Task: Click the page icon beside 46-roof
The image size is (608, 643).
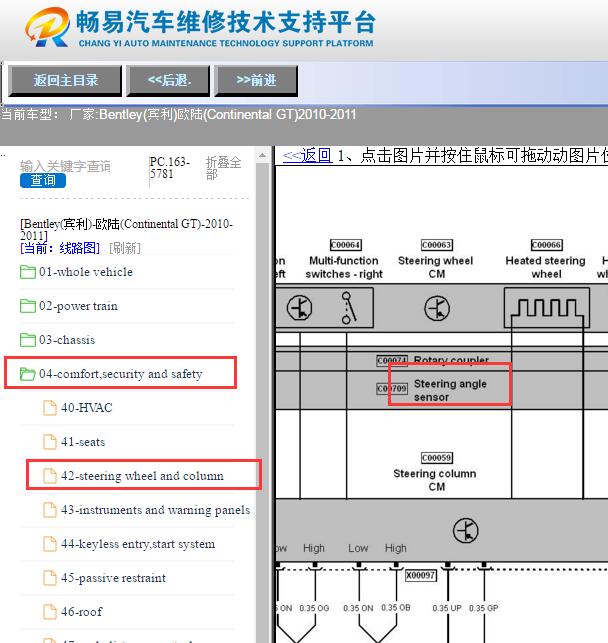Action: (x=50, y=612)
